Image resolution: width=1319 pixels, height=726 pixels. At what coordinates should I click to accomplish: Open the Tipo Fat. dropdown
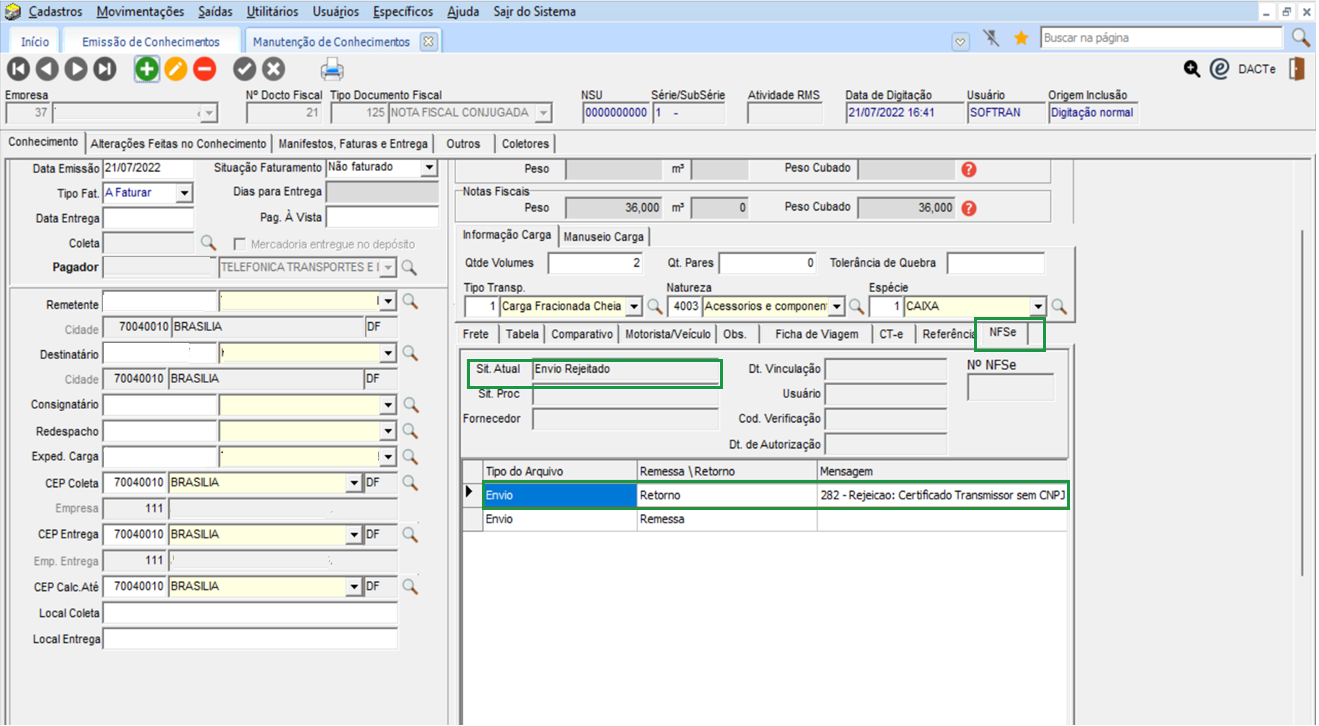[184, 193]
